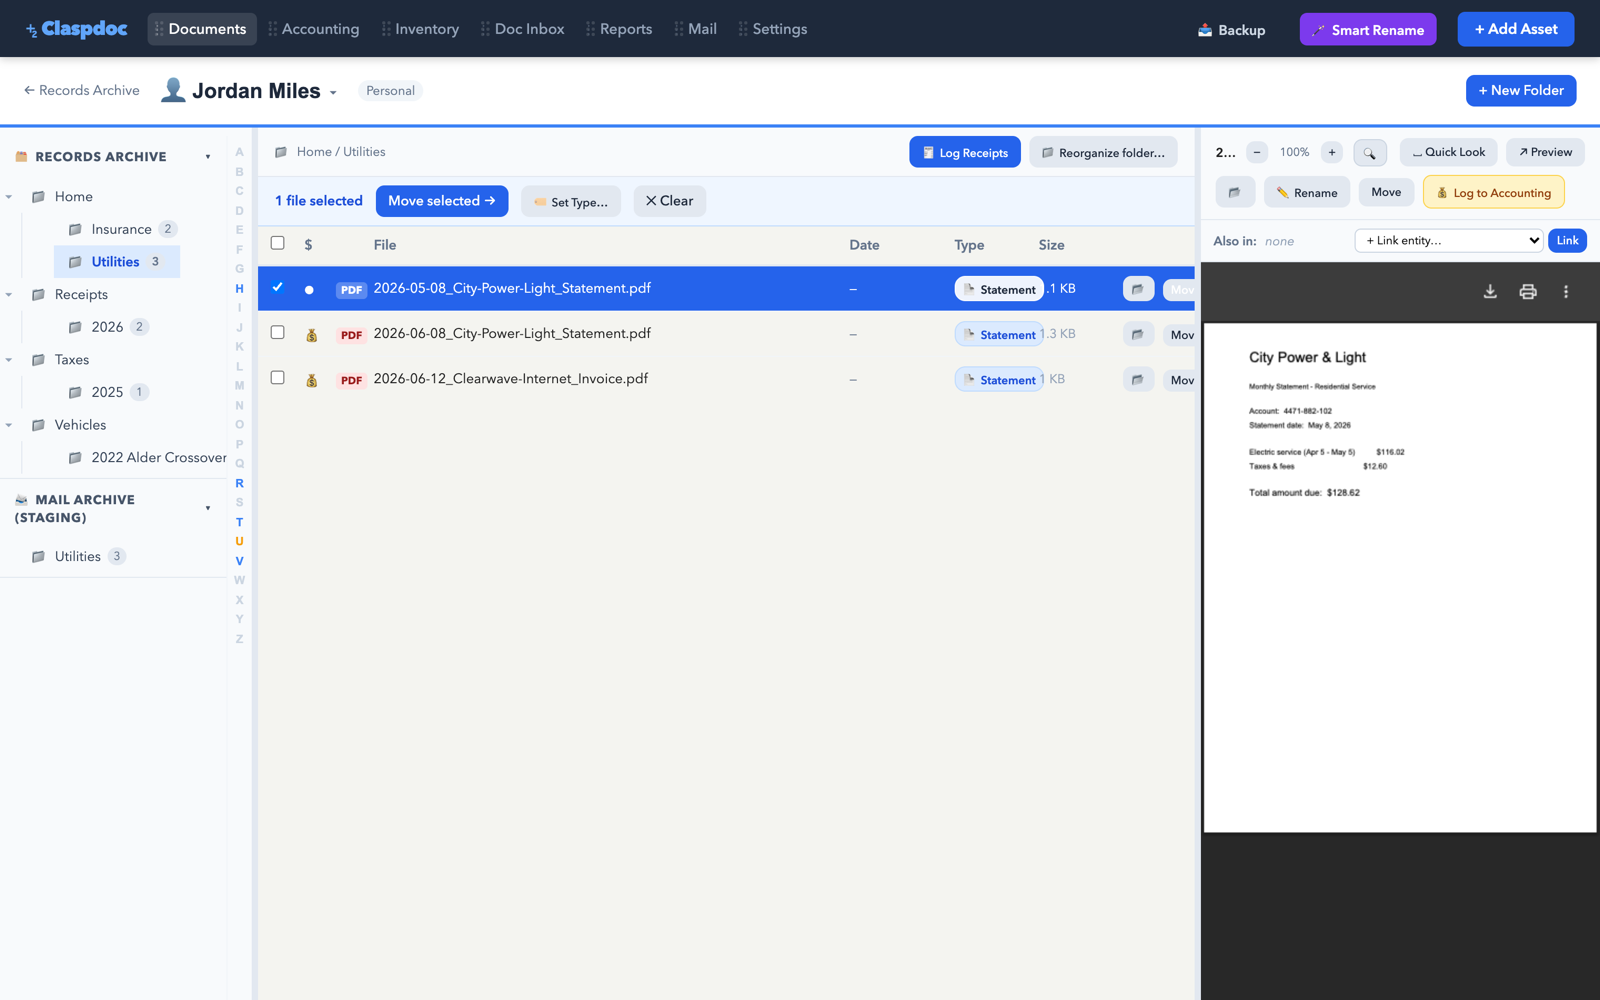Click the Statement type tag on Clearwave invoice
1600x1000 pixels.
pyautogui.click(x=999, y=380)
